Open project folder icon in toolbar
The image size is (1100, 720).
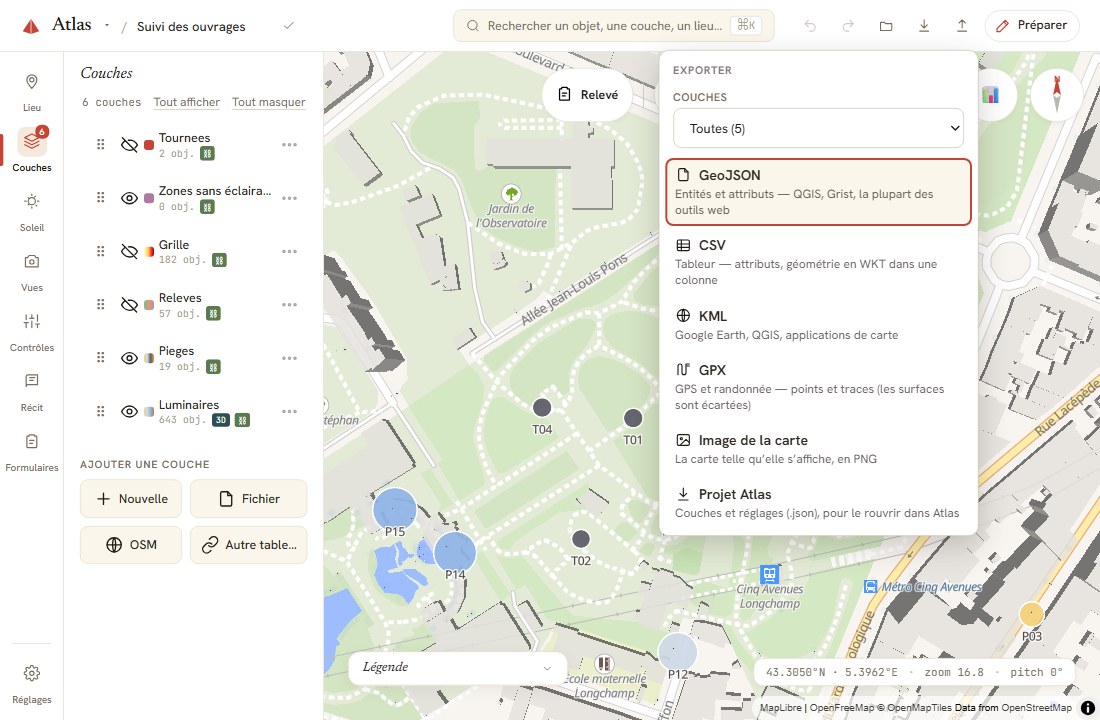pyautogui.click(x=886, y=26)
